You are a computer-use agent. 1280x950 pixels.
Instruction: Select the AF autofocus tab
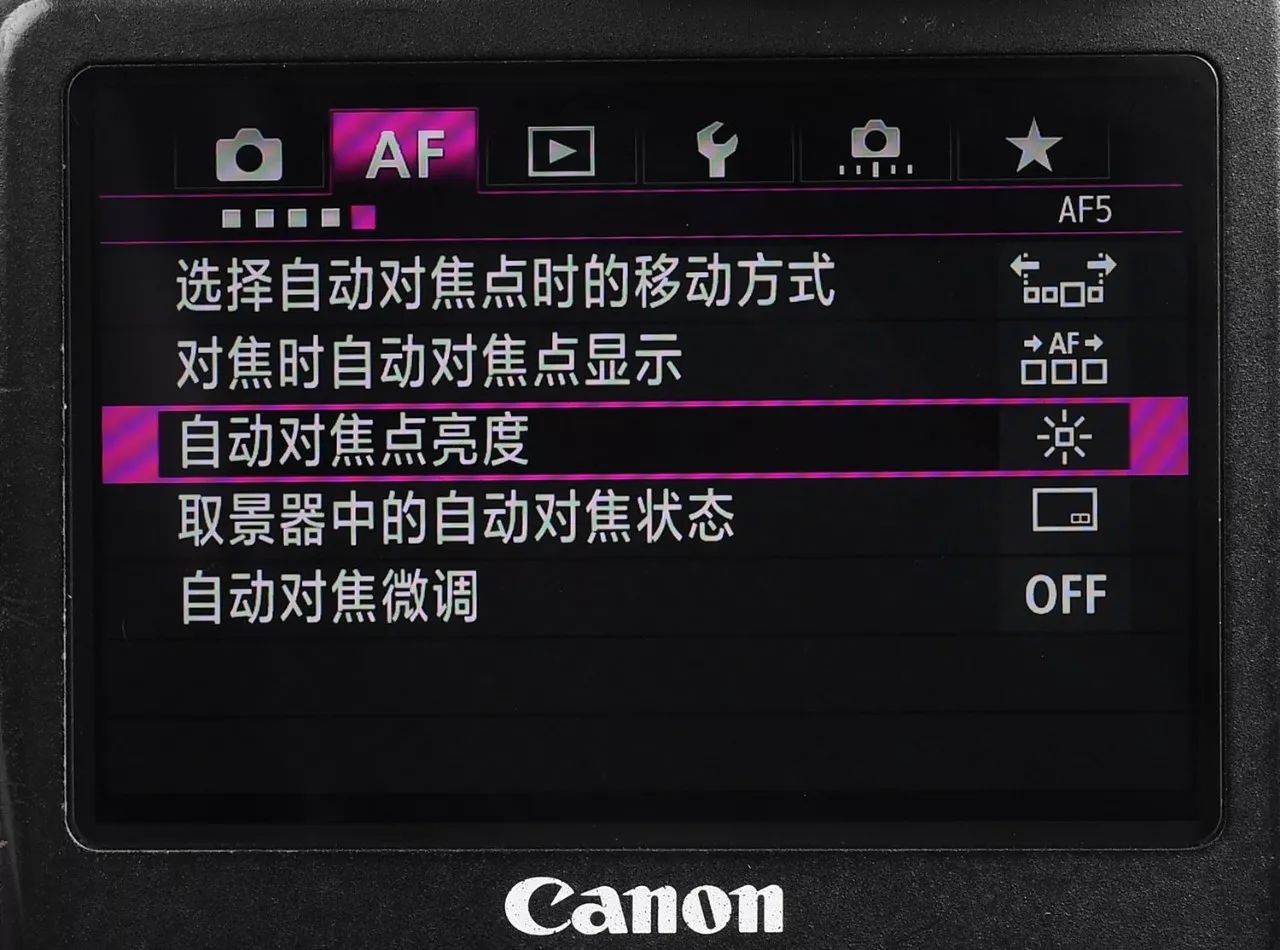pyautogui.click(x=404, y=151)
